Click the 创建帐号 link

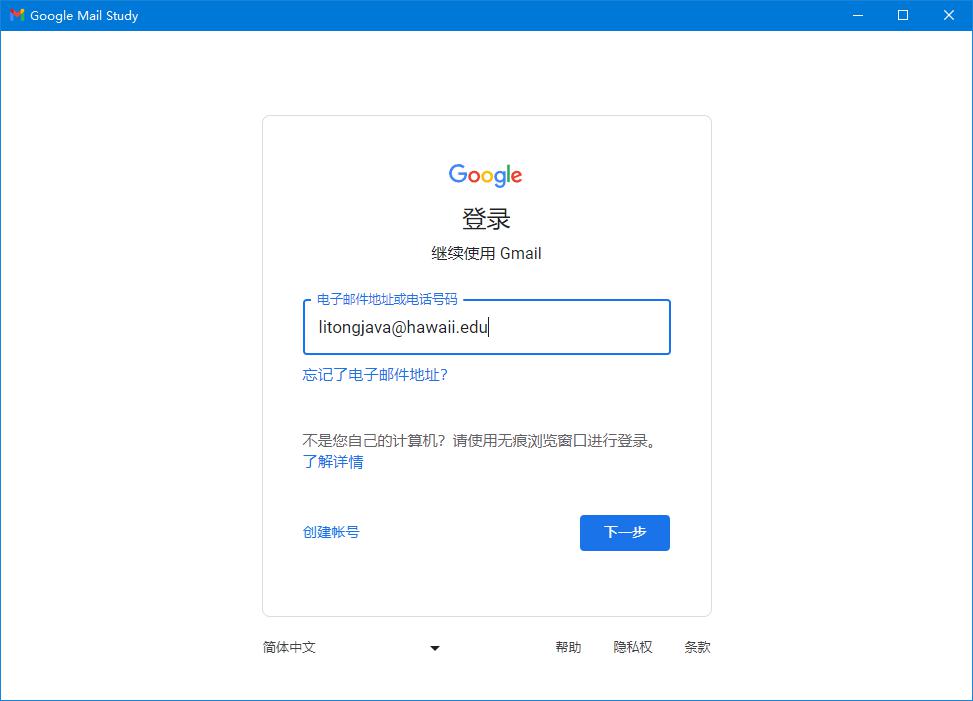coord(331,532)
